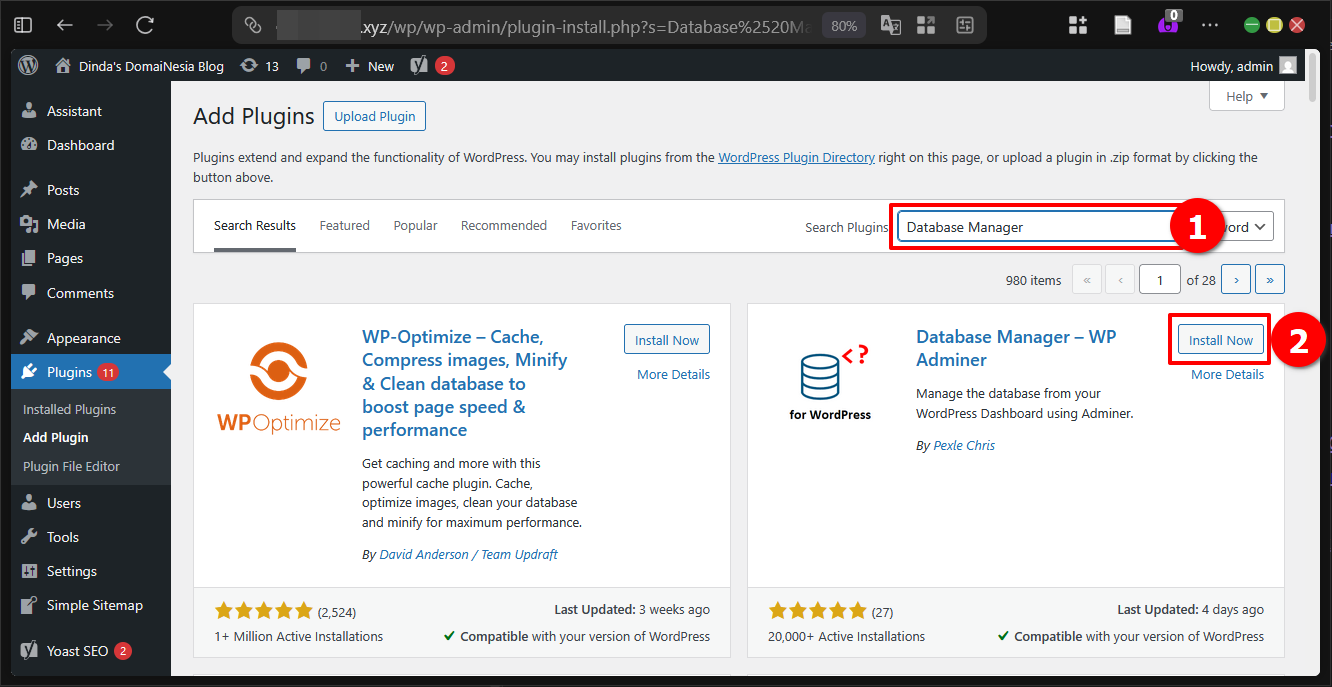The image size is (1332, 687).
Task: Switch to the Featured plugins tab
Action: (x=344, y=225)
